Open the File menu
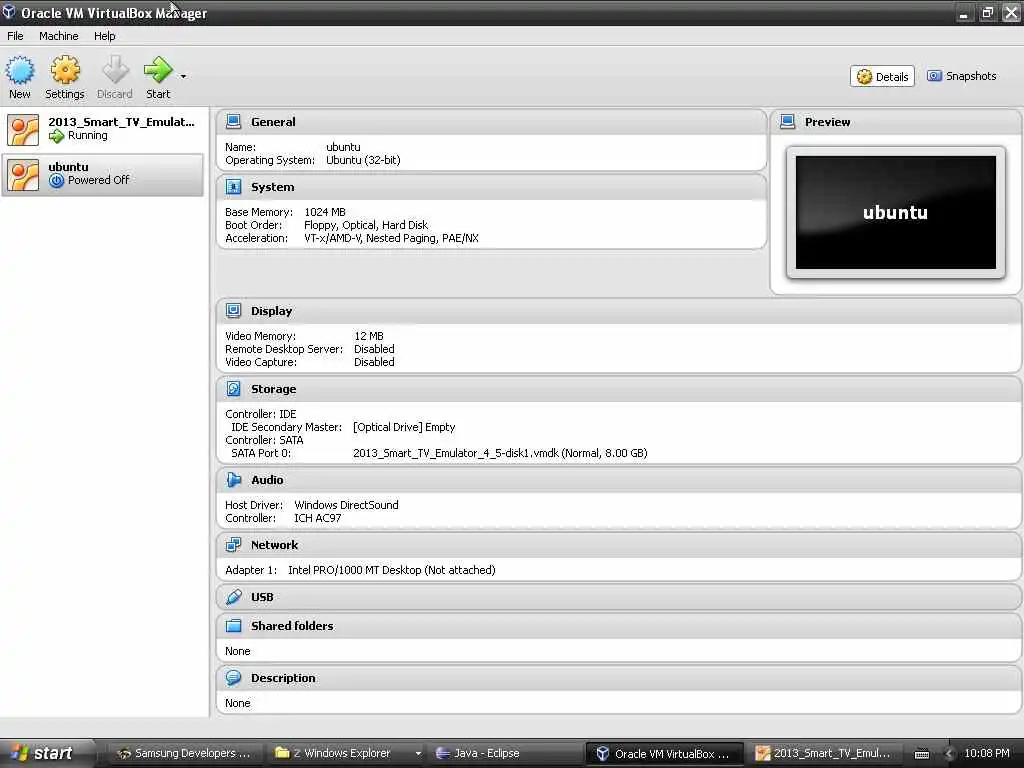Viewport: 1024px width, 768px height. (15, 36)
